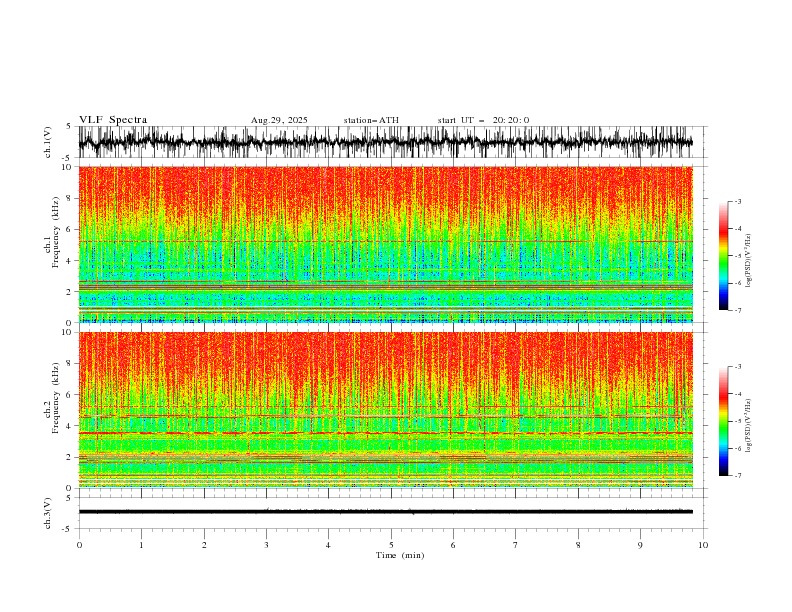Screen dimensions: 792x612
Task: Click the ch.3 flat waveform trace
Action: 385,512
